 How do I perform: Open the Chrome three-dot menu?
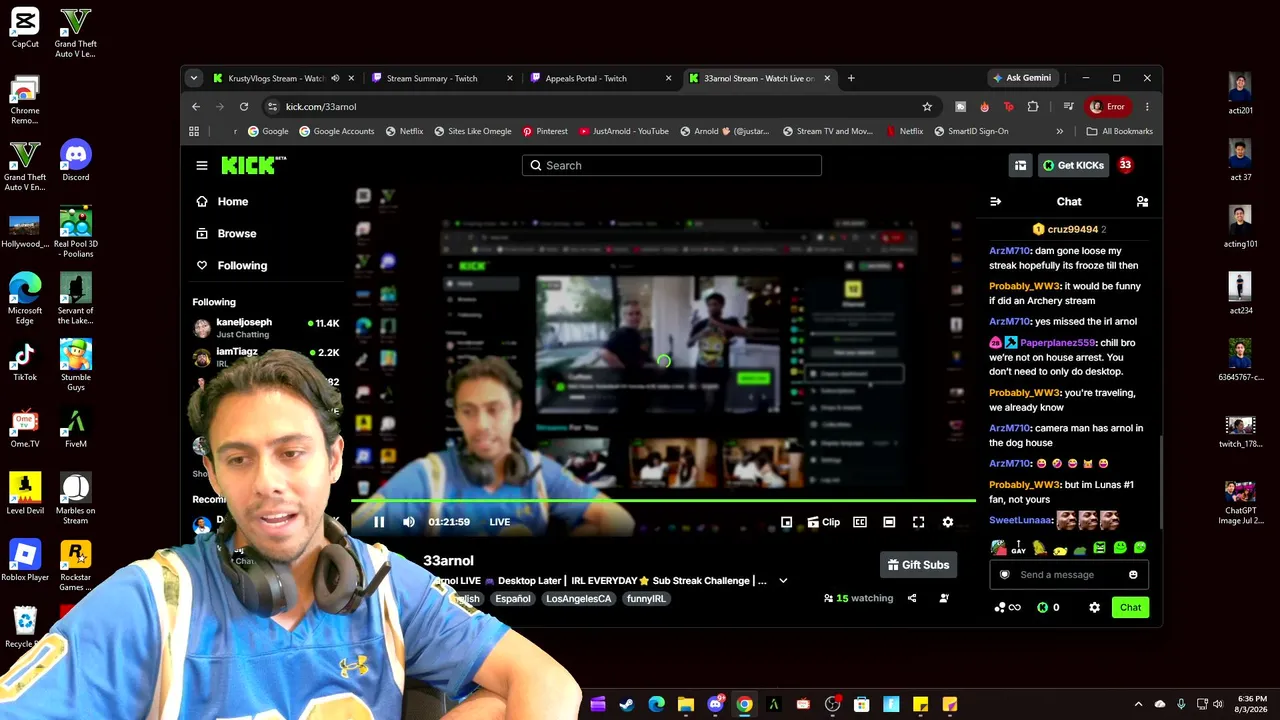click(1147, 107)
